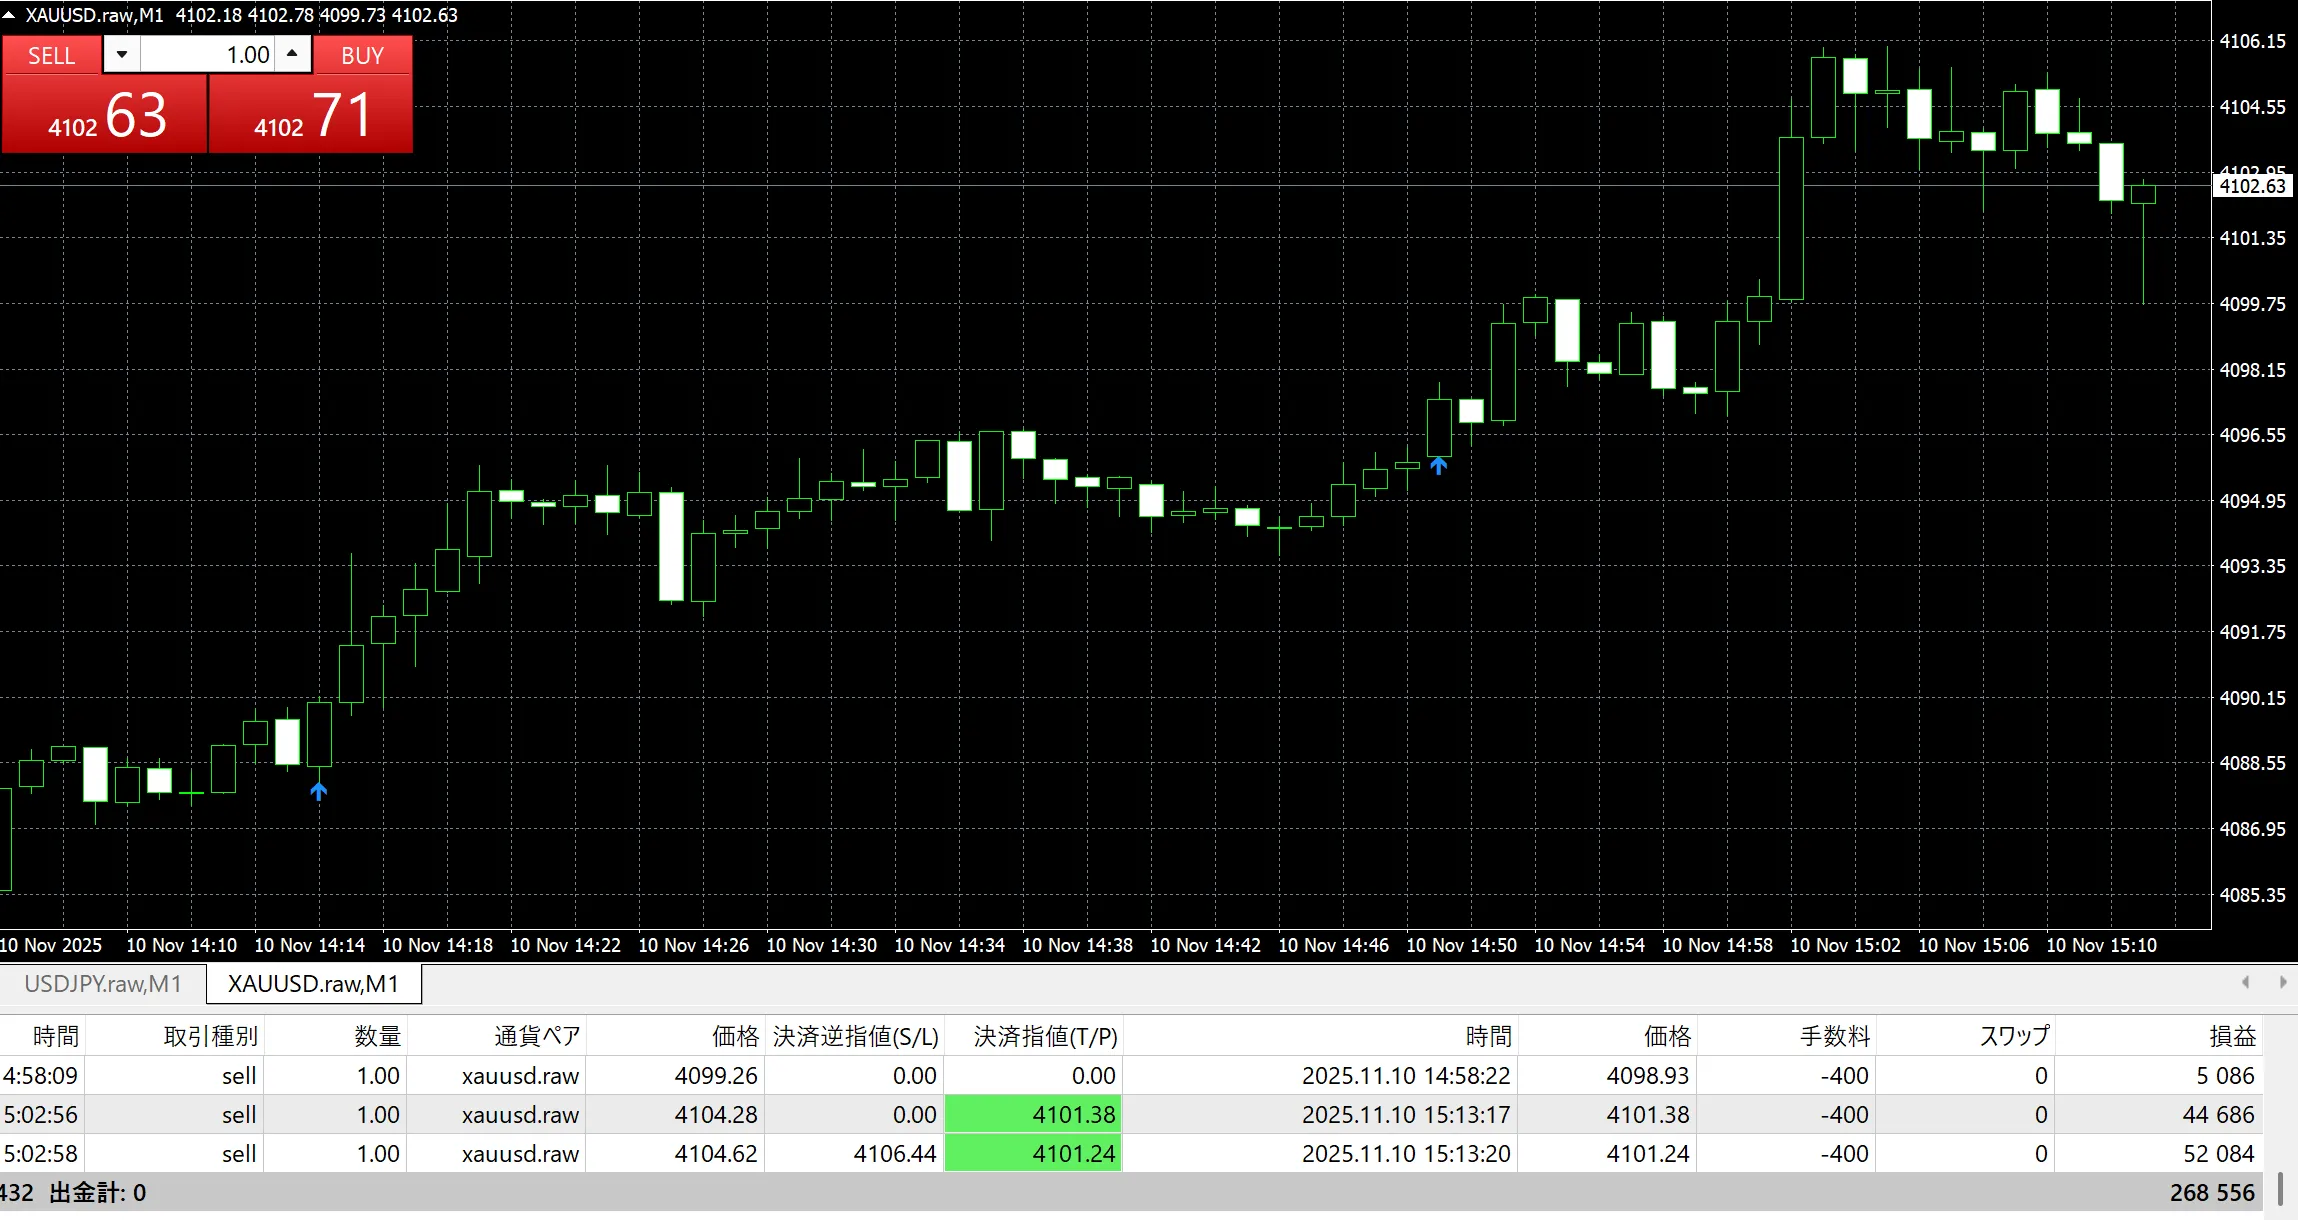Increase lot volume with up arrow

pyautogui.click(x=292, y=54)
